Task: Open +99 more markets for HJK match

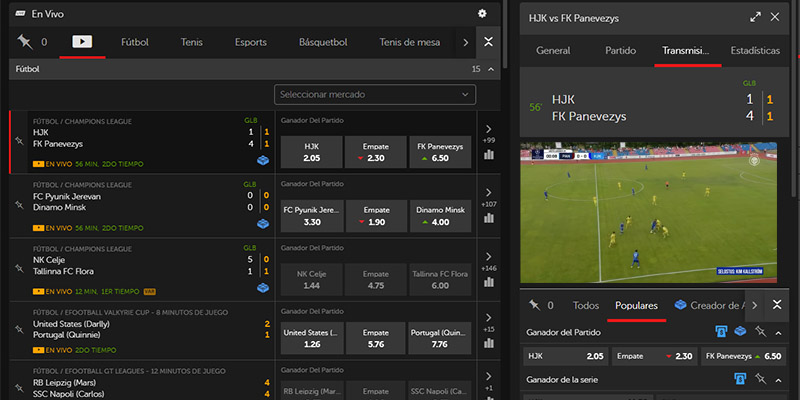Action: click(488, 134)
